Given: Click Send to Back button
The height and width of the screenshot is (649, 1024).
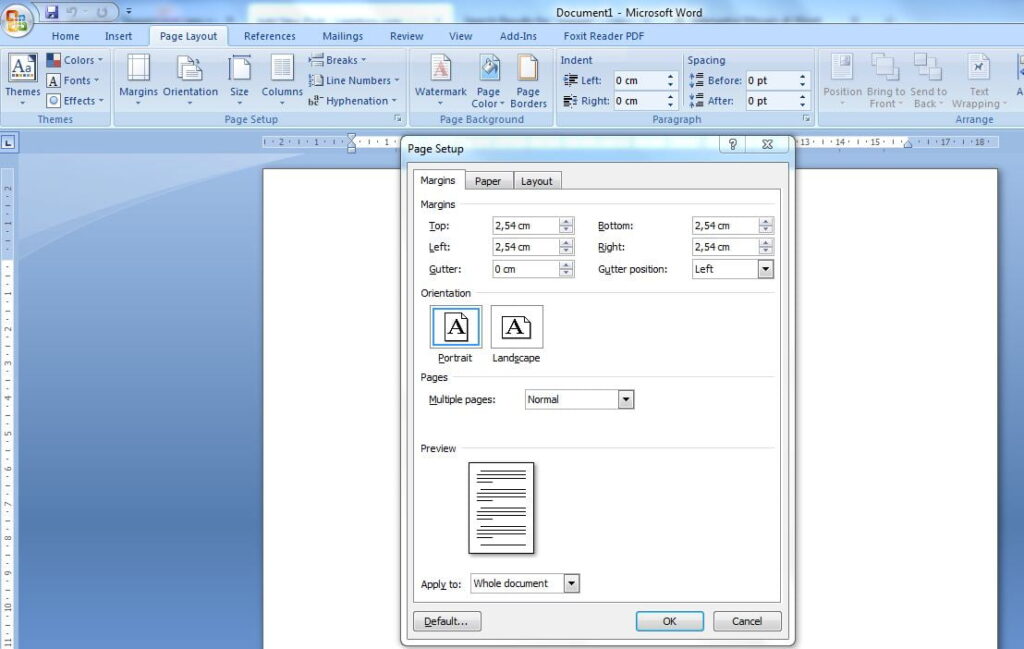Looking at the screenshot, I should pyautogui.click(x=928, y=80).
